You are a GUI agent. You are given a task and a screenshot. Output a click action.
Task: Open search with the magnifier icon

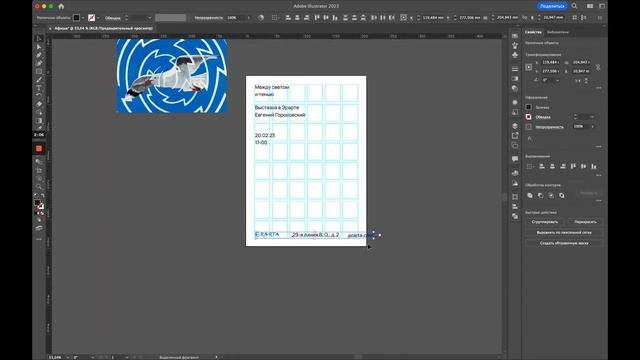(574, 6)
